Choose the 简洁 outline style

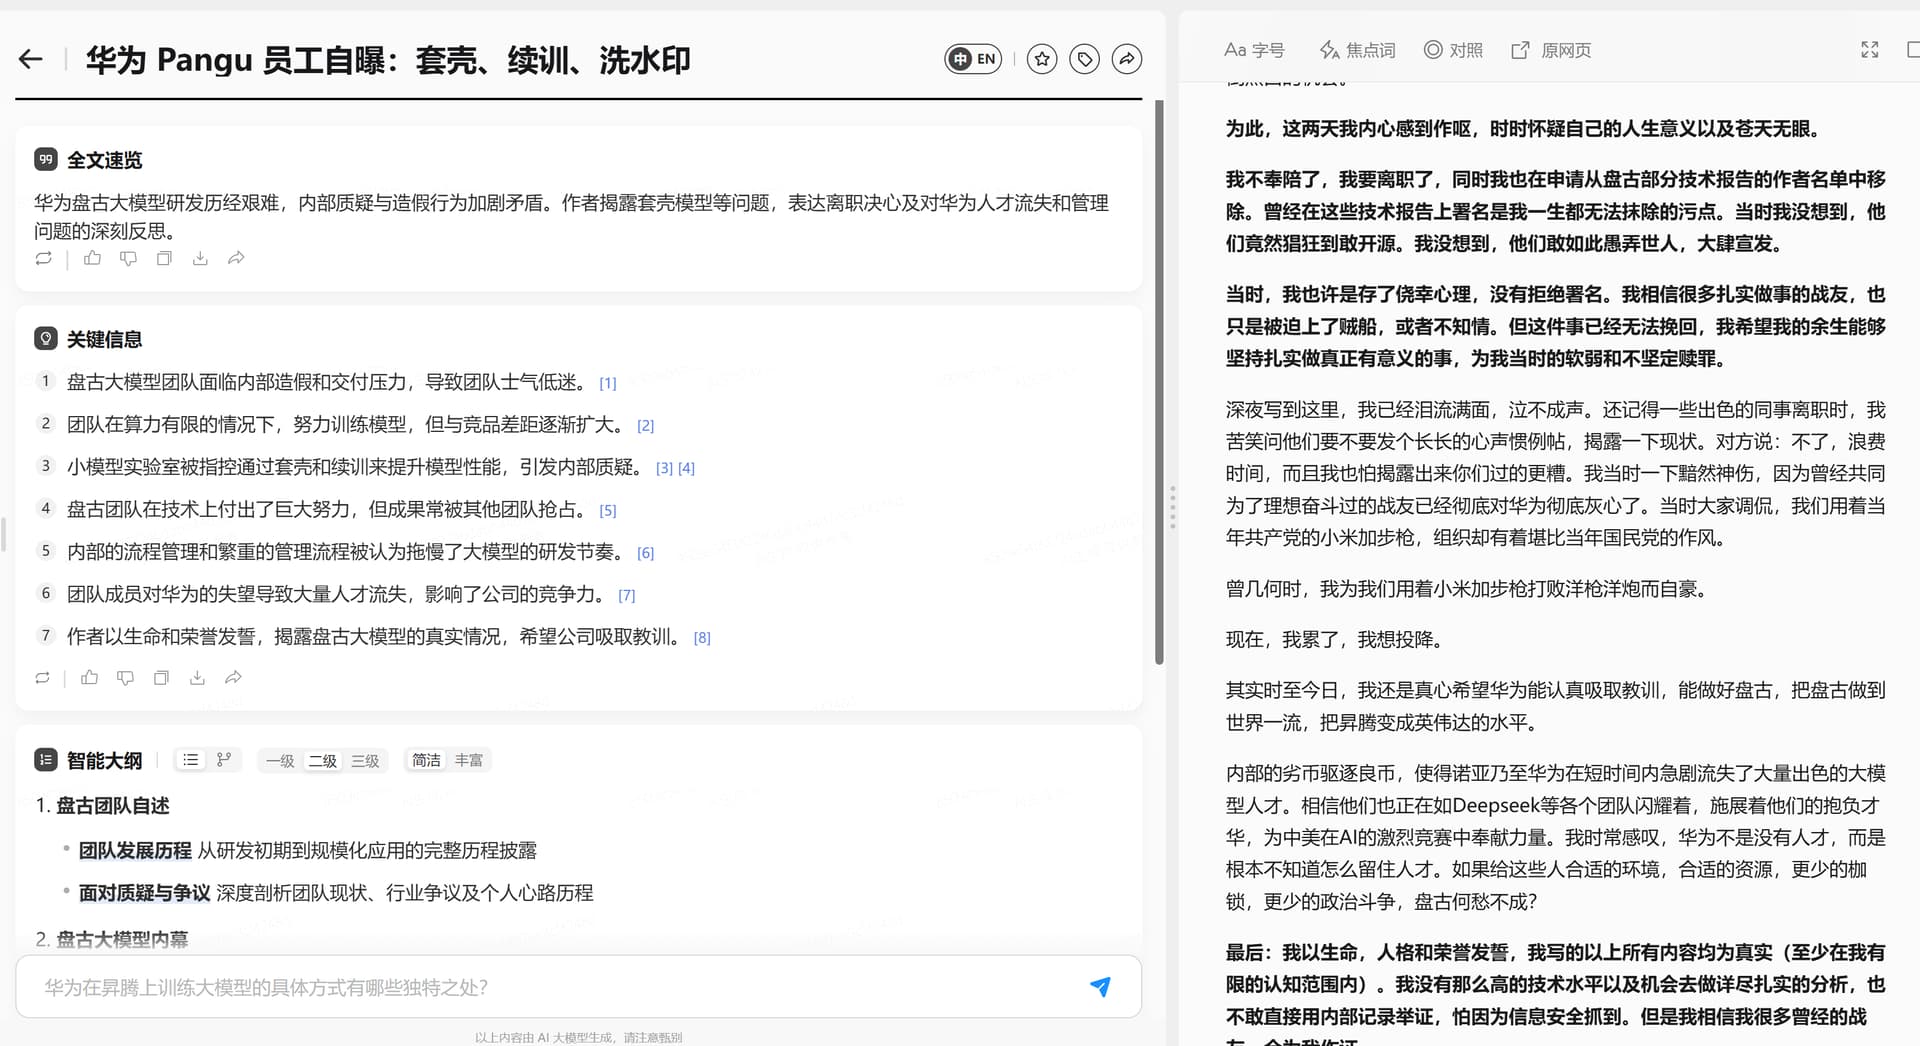[x=427, y=760]
